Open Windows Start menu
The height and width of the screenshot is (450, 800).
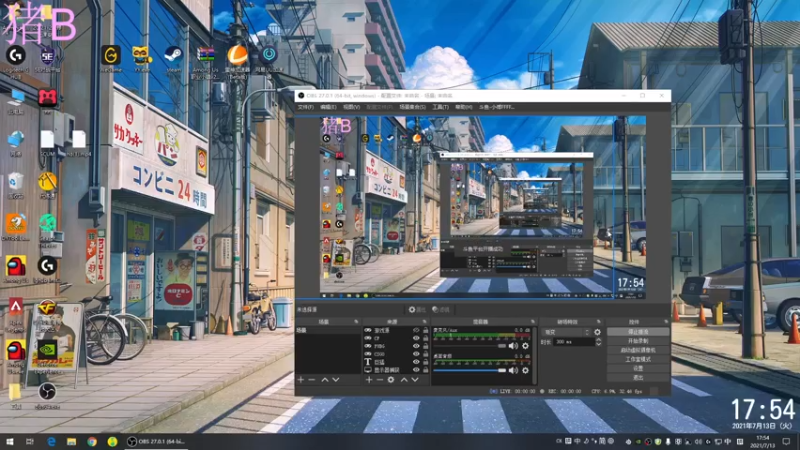pyautogui.click(x=9, y=441)
